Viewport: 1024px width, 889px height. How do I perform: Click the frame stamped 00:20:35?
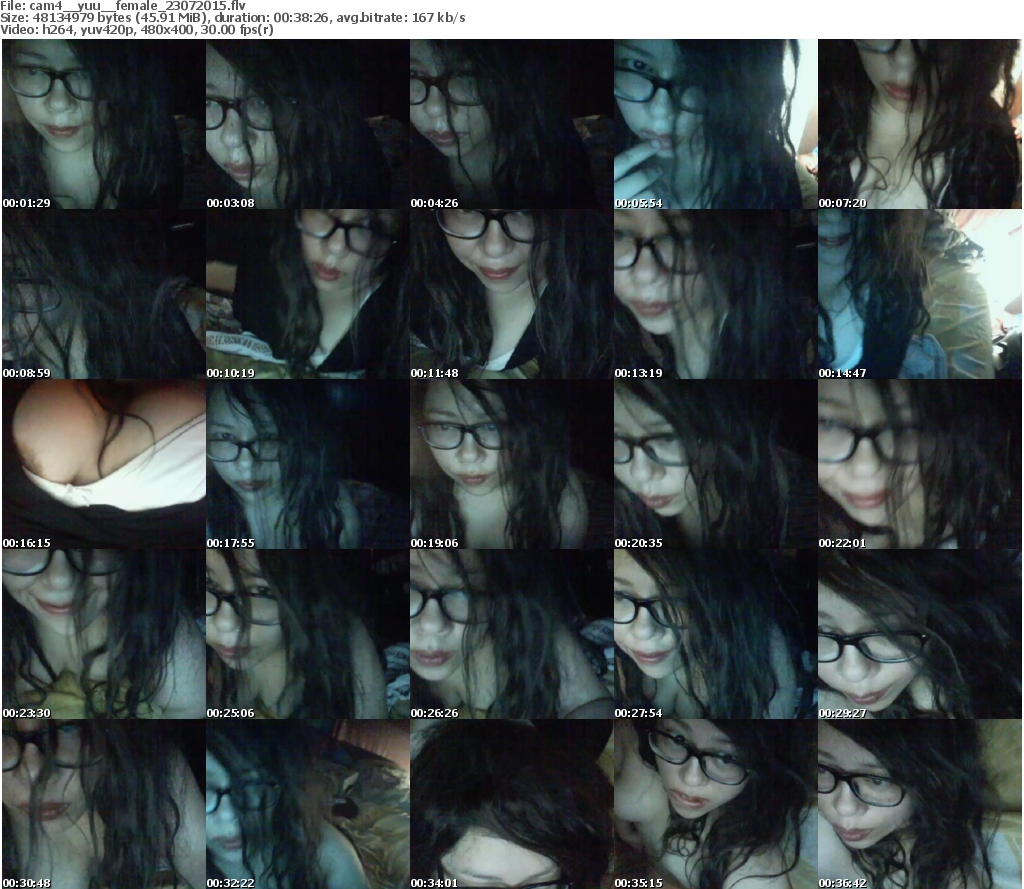coord(715,464)
